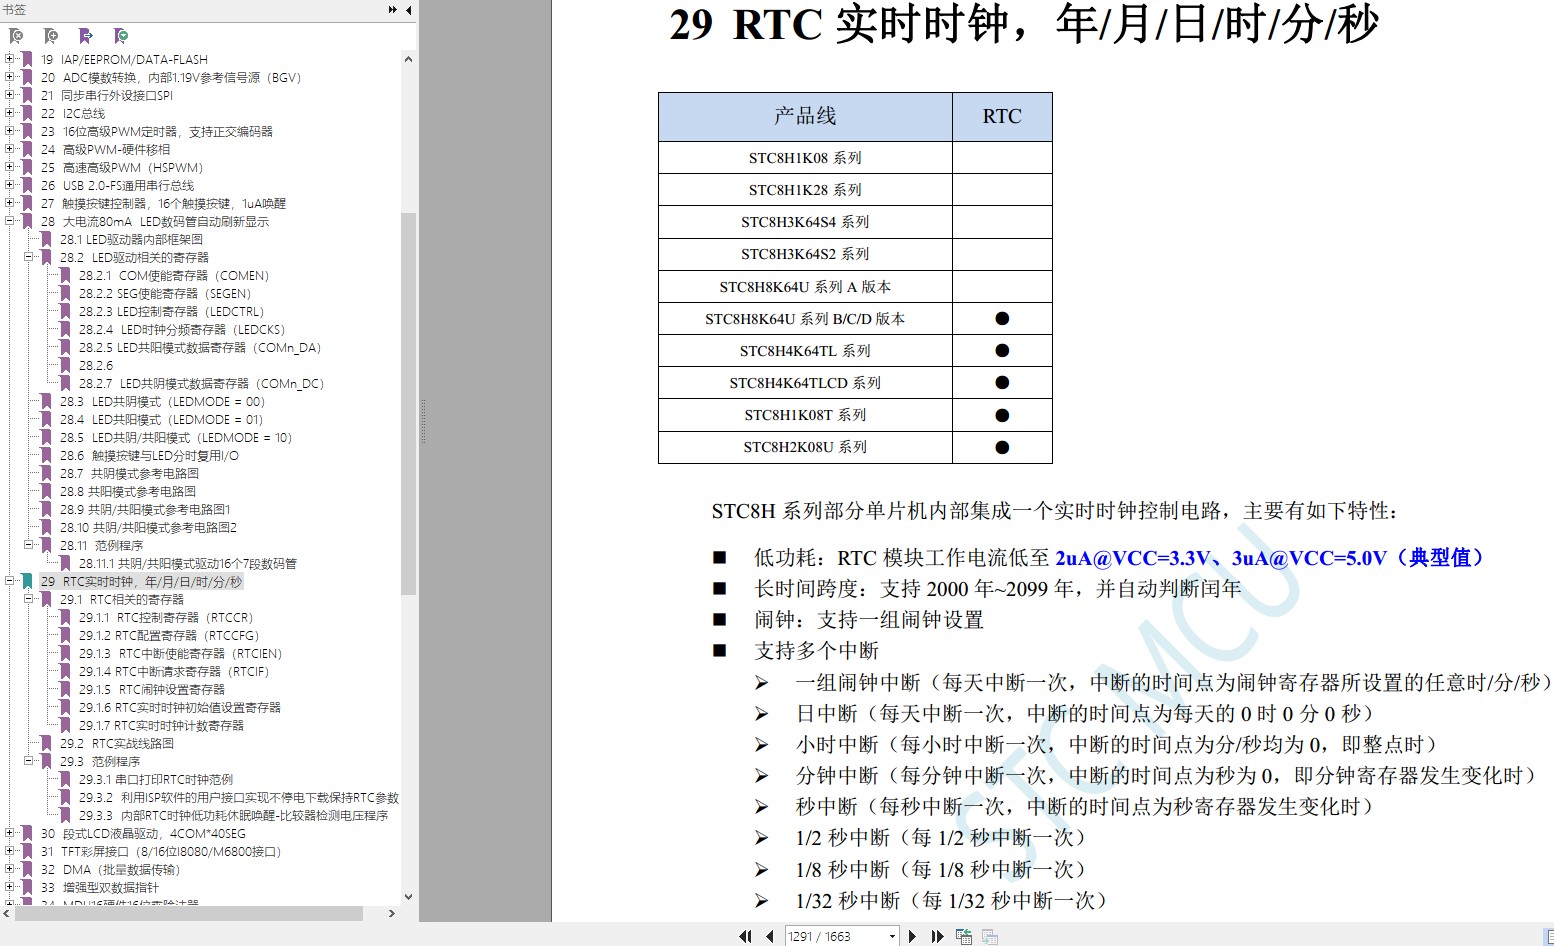Open bookmark 33 增强型双数据指针
Image resolution: width=1554 pixels, height=946 pixels.
[99, 887]
